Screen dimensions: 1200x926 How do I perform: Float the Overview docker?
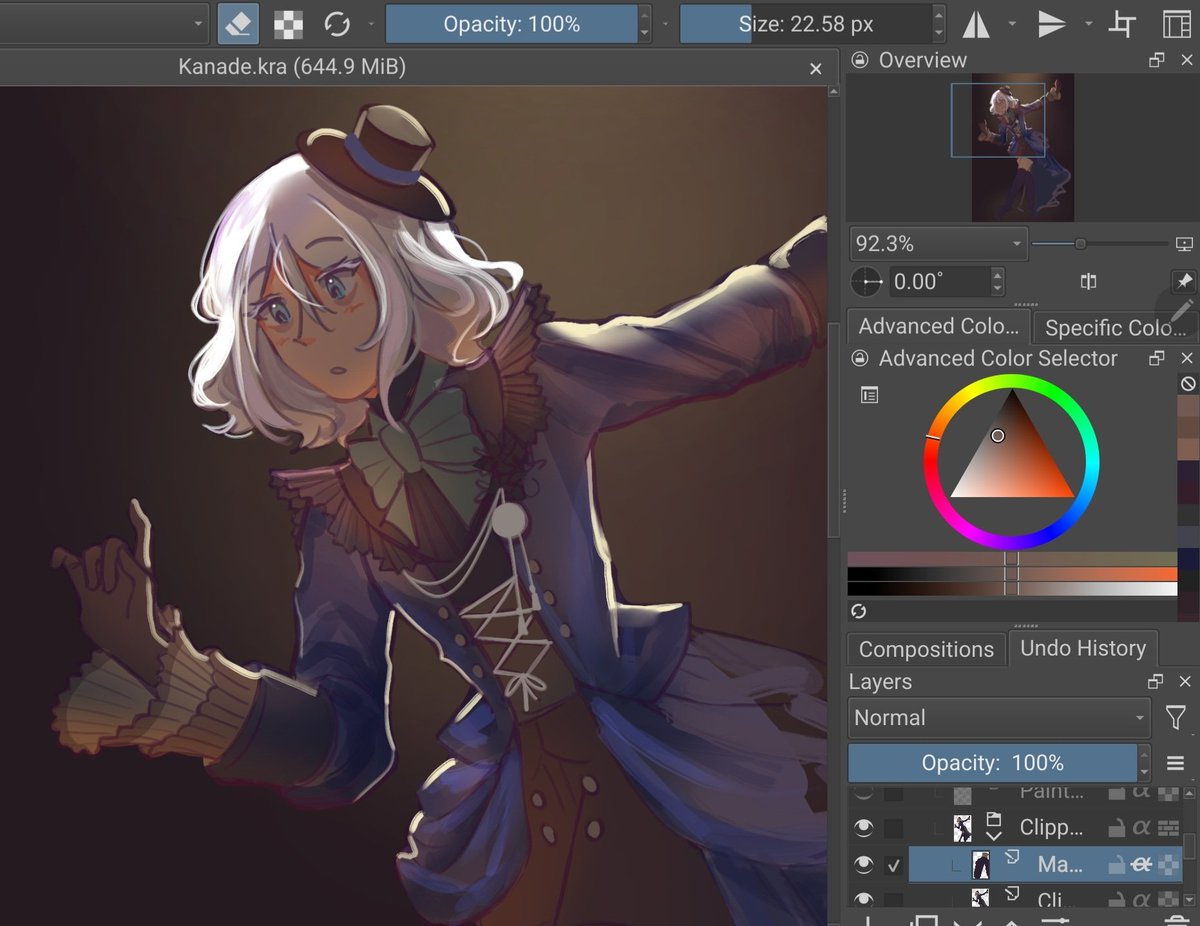1157,60
